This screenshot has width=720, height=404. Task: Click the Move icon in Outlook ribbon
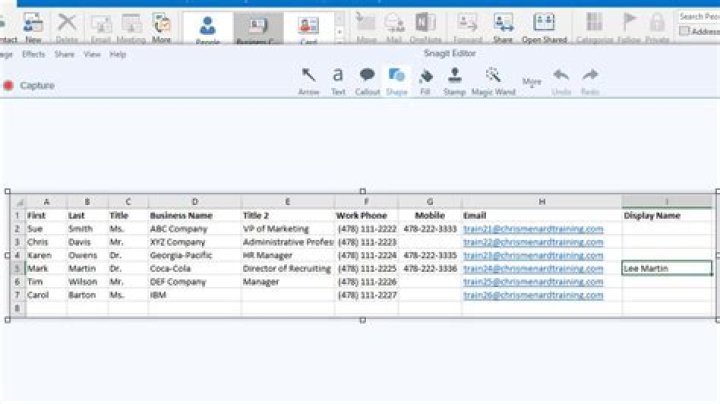[366, 28]
